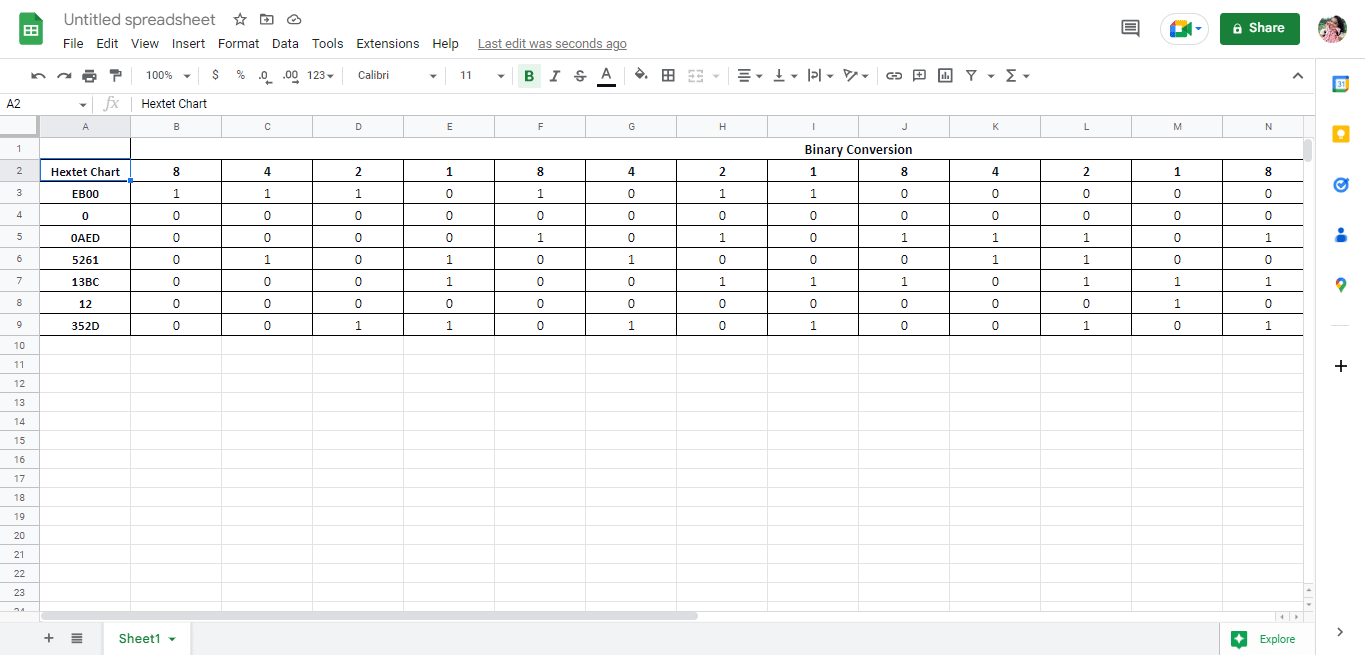Open the zoom 100% dropdown

pos(167,75)
